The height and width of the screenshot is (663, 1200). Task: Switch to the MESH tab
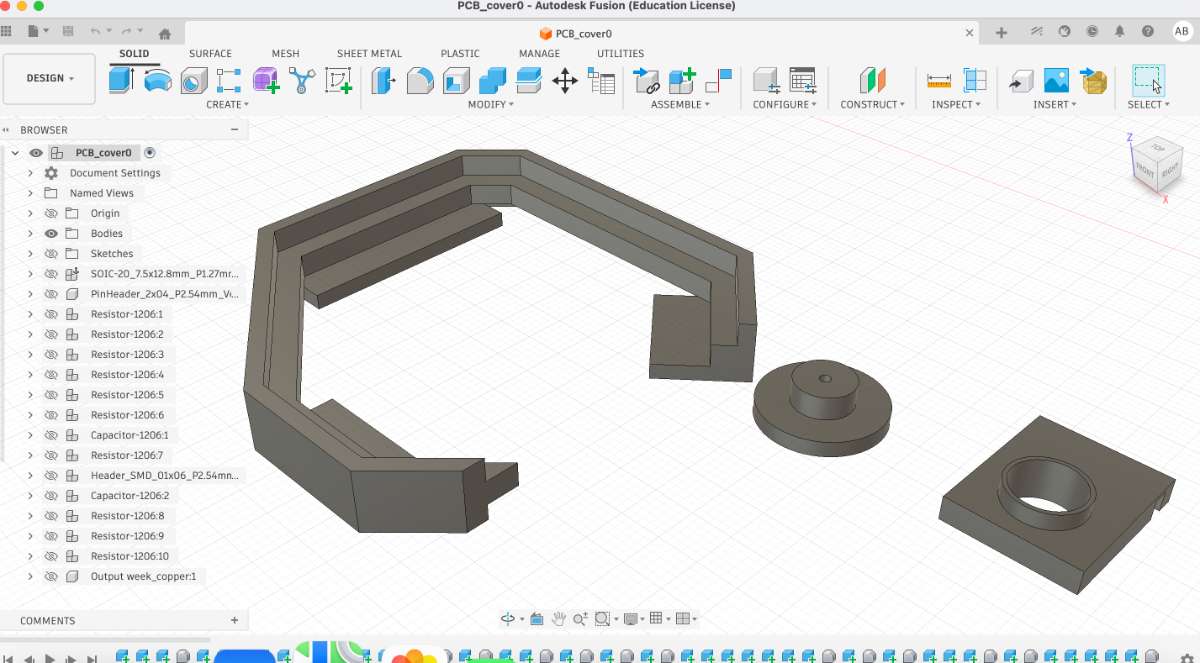(285, 54)
